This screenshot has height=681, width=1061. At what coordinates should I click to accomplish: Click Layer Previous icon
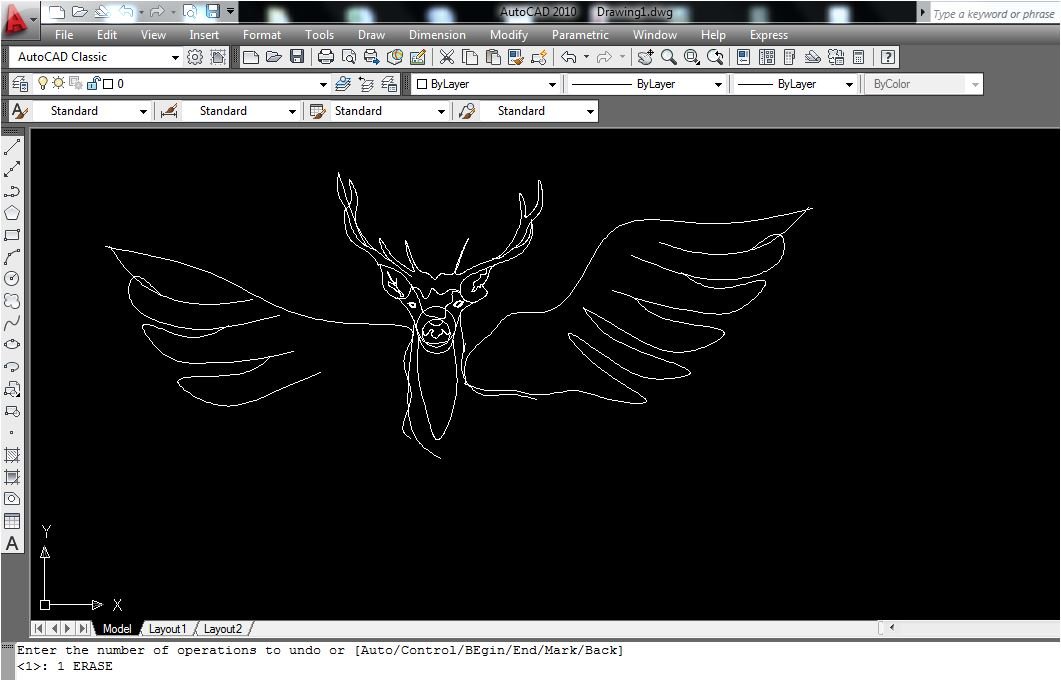[x=366, y=84]
